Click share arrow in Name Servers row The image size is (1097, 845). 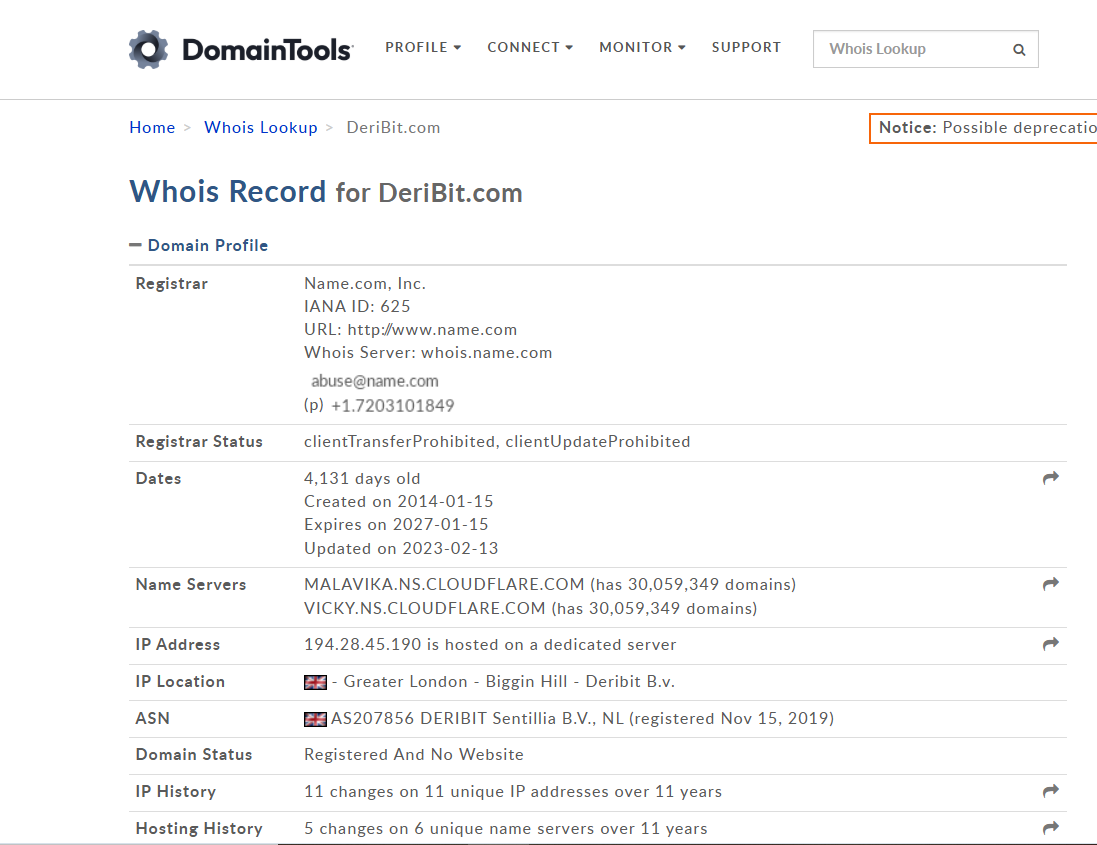[1050, 584]
